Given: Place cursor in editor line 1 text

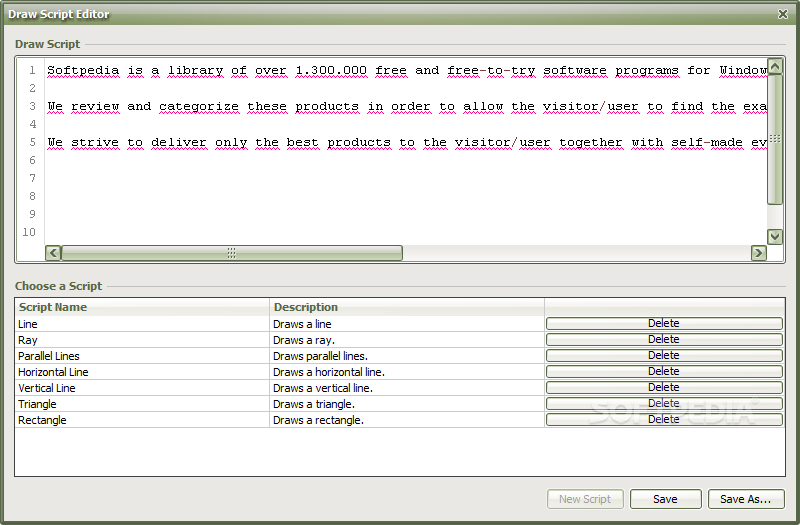Looking at the screenshot, I should (407, 70).
